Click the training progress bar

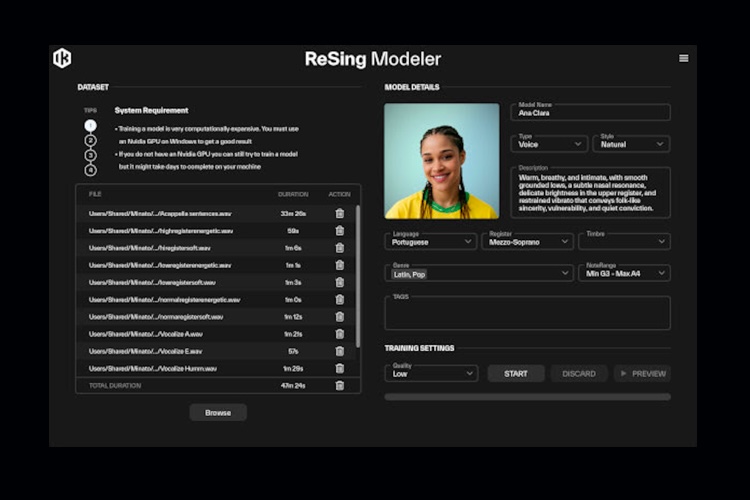tap(528, 397)
